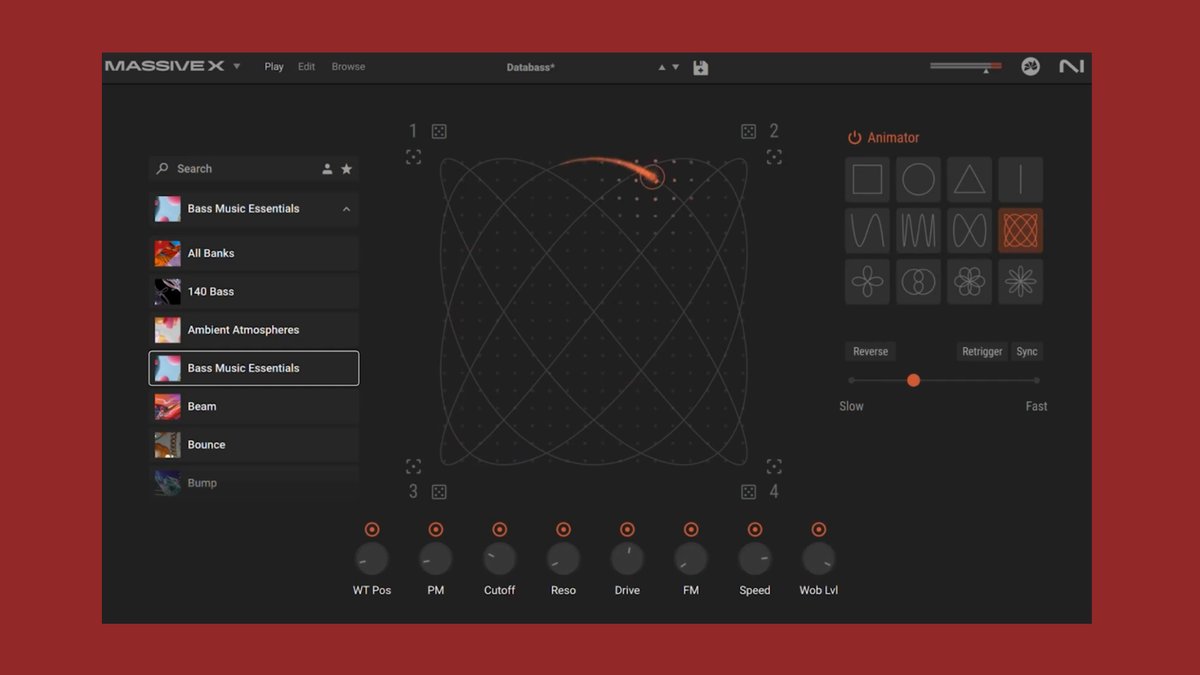Select the Beam bank
This screenshot has height=675, width=1200.
pos(254,407)
